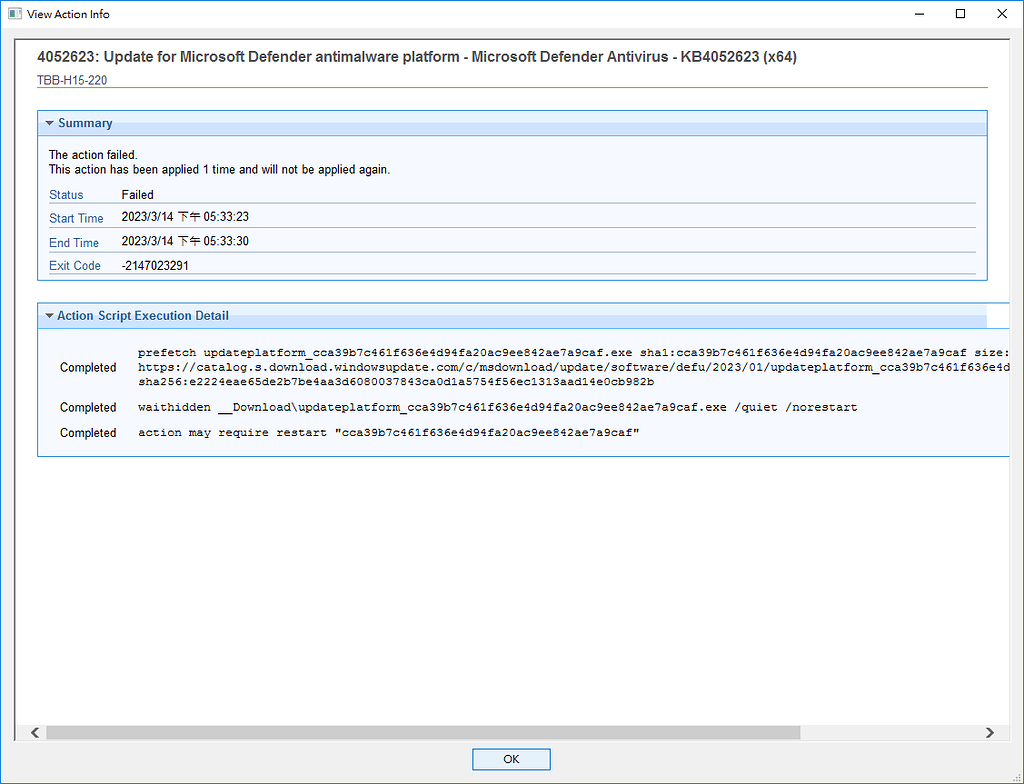Select the End Time label

73,242
